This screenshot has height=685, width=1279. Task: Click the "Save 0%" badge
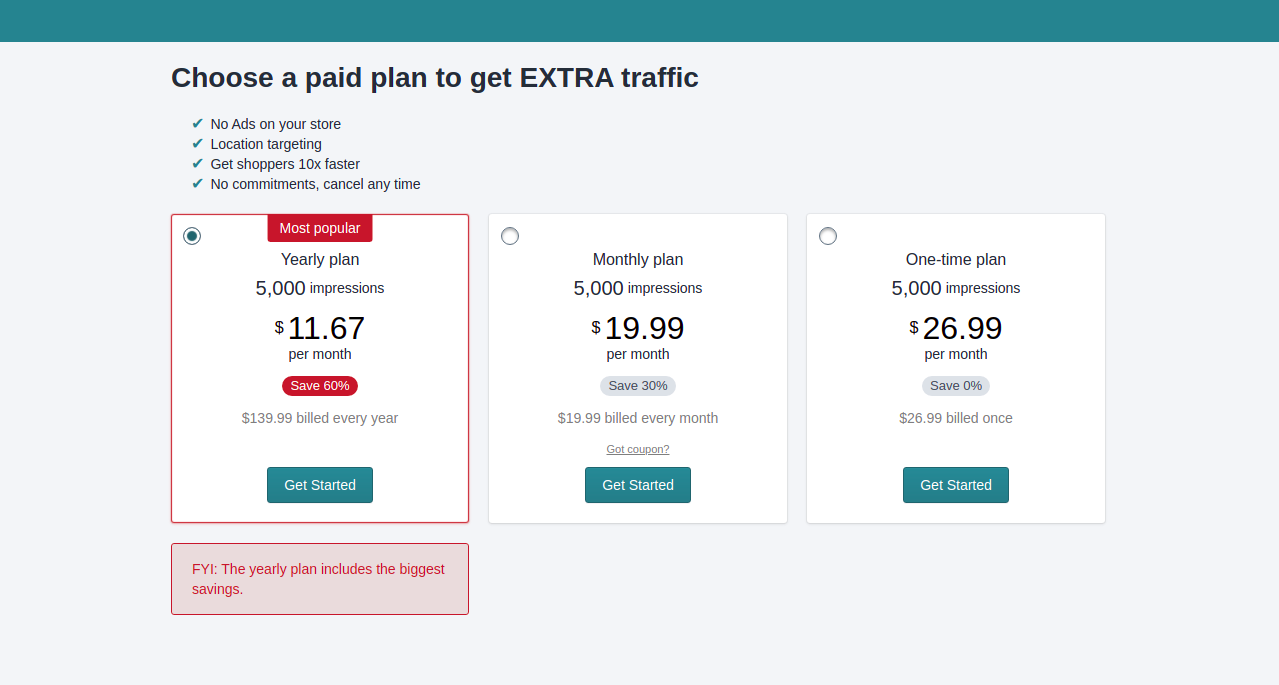tap(956, 386)
